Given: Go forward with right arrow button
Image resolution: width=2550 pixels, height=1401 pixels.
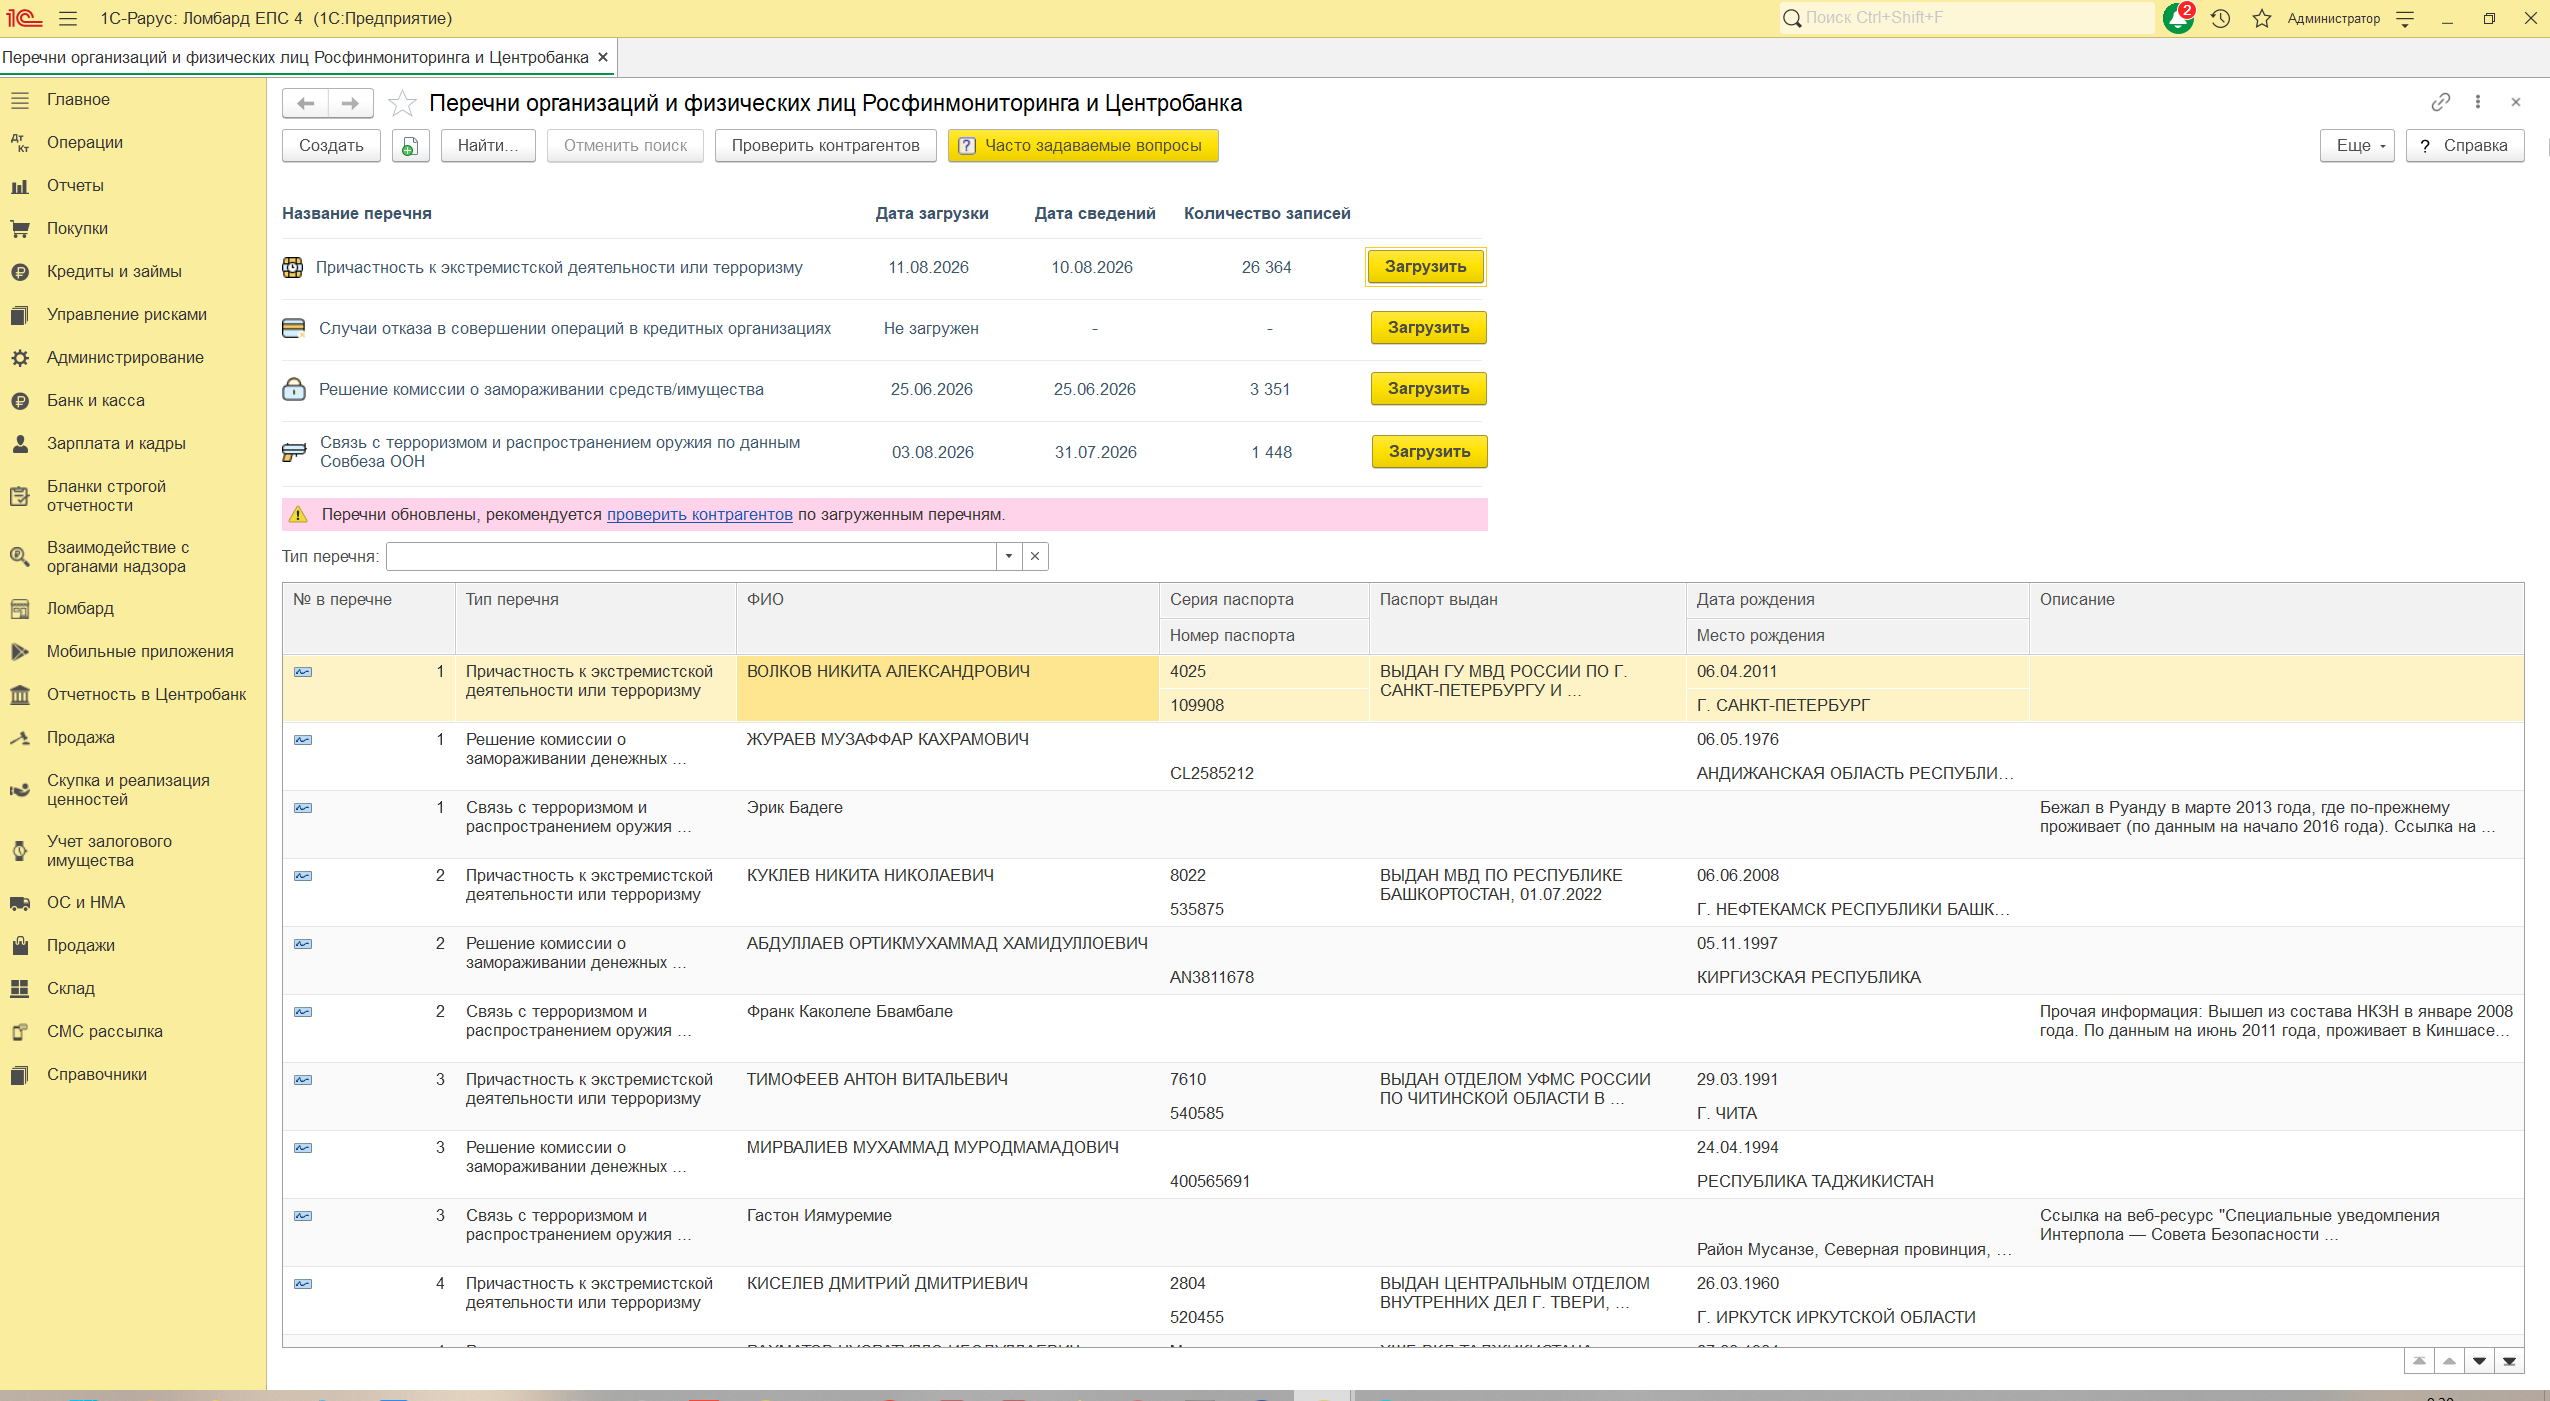Looking at the screenshot, I should 350,103.
